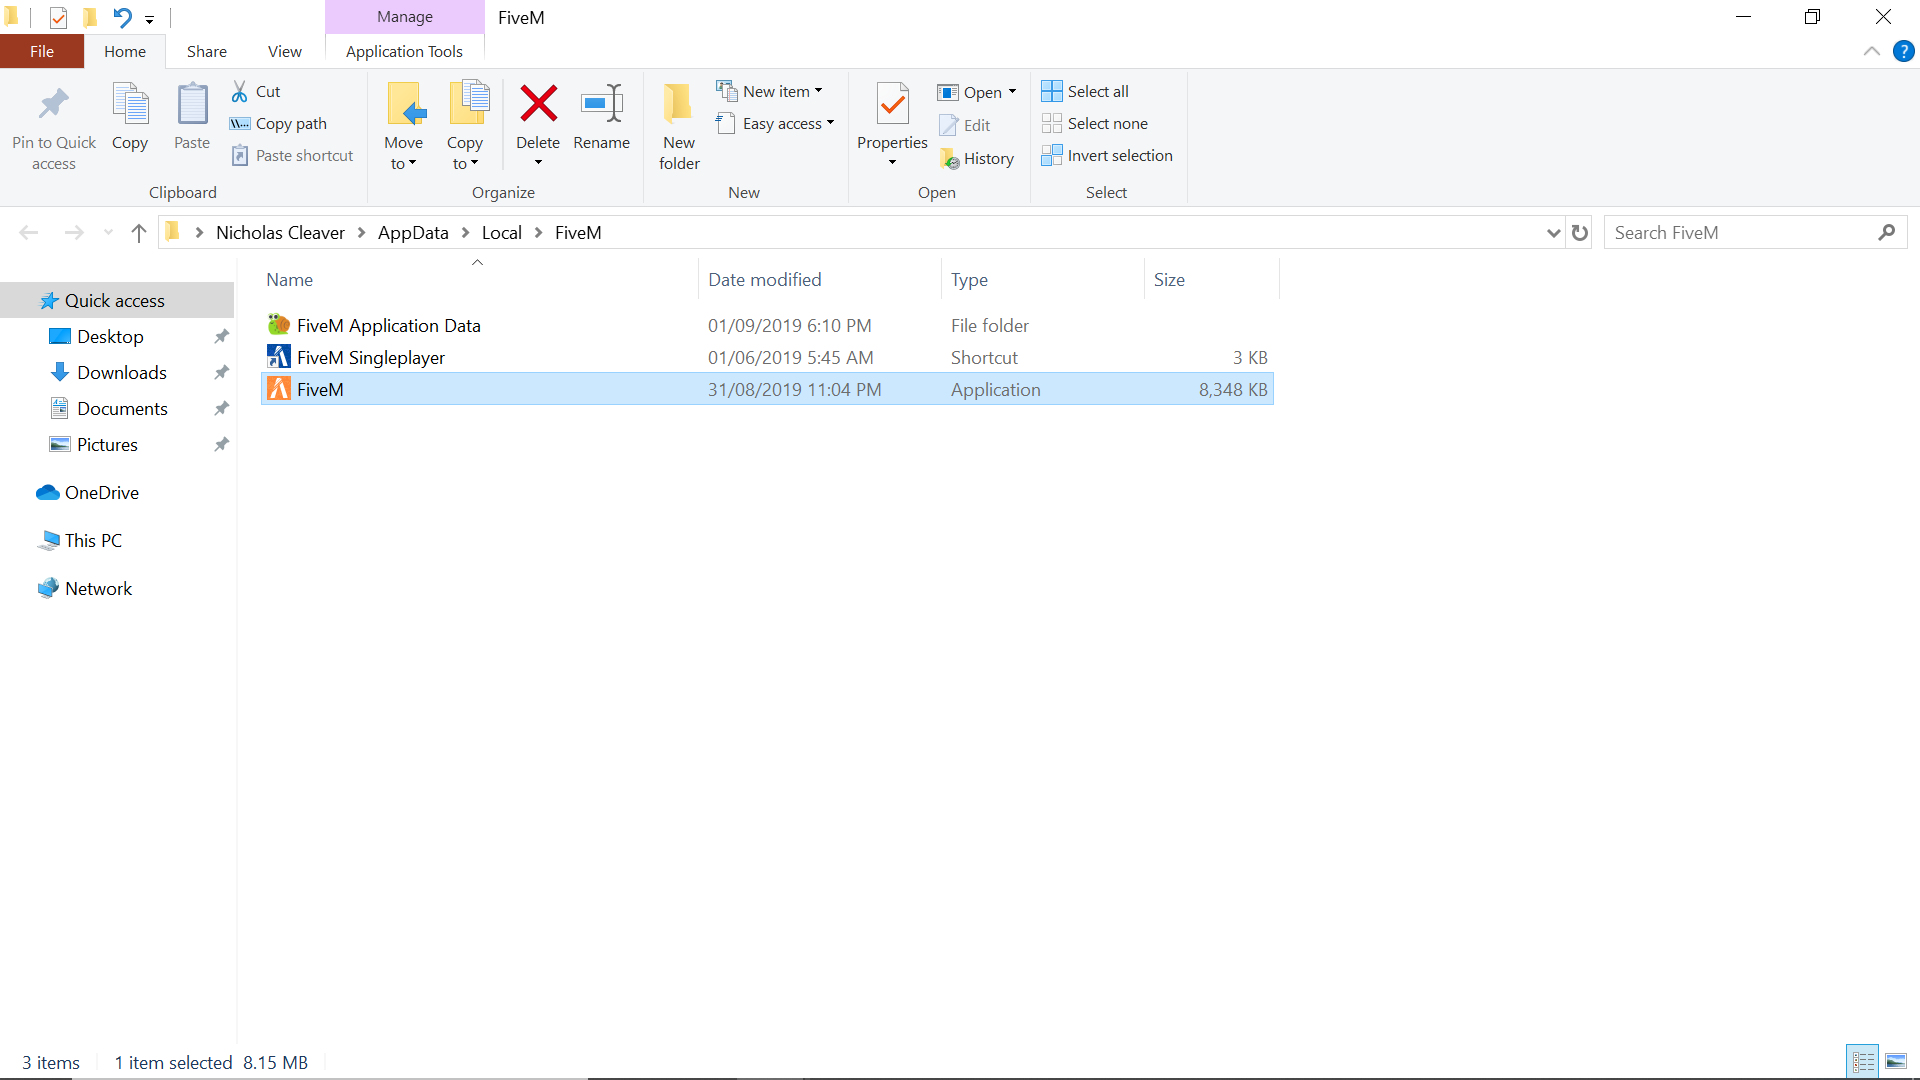Click the Properties checkmark icon

892,104
